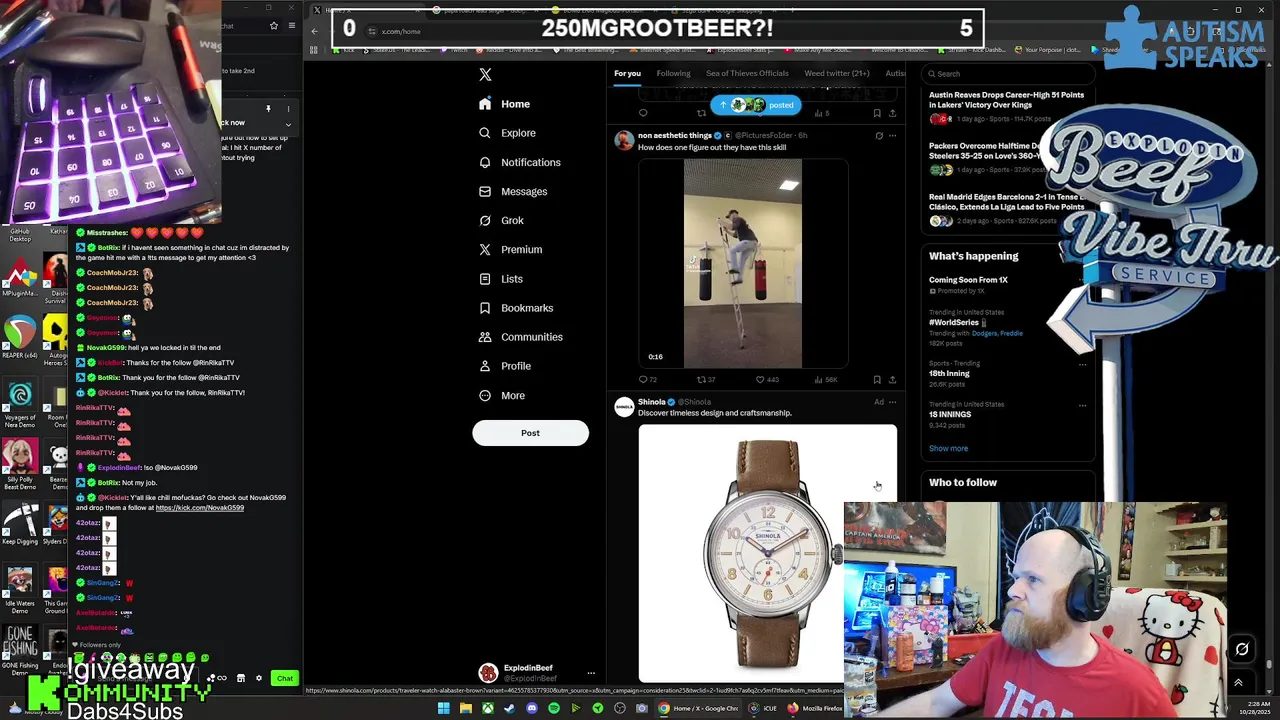Bookmark the non aesthetic things post
This screenshot has height=720, width=1280.
point(877,380)
